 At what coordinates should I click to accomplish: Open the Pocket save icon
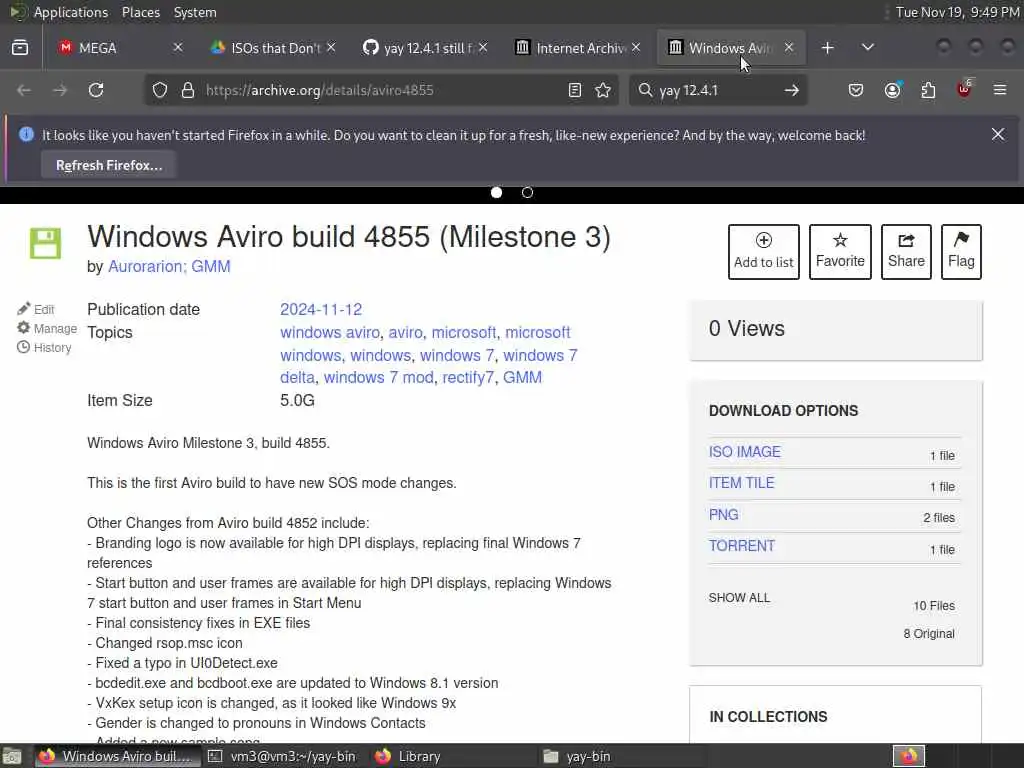click(856, 90)
